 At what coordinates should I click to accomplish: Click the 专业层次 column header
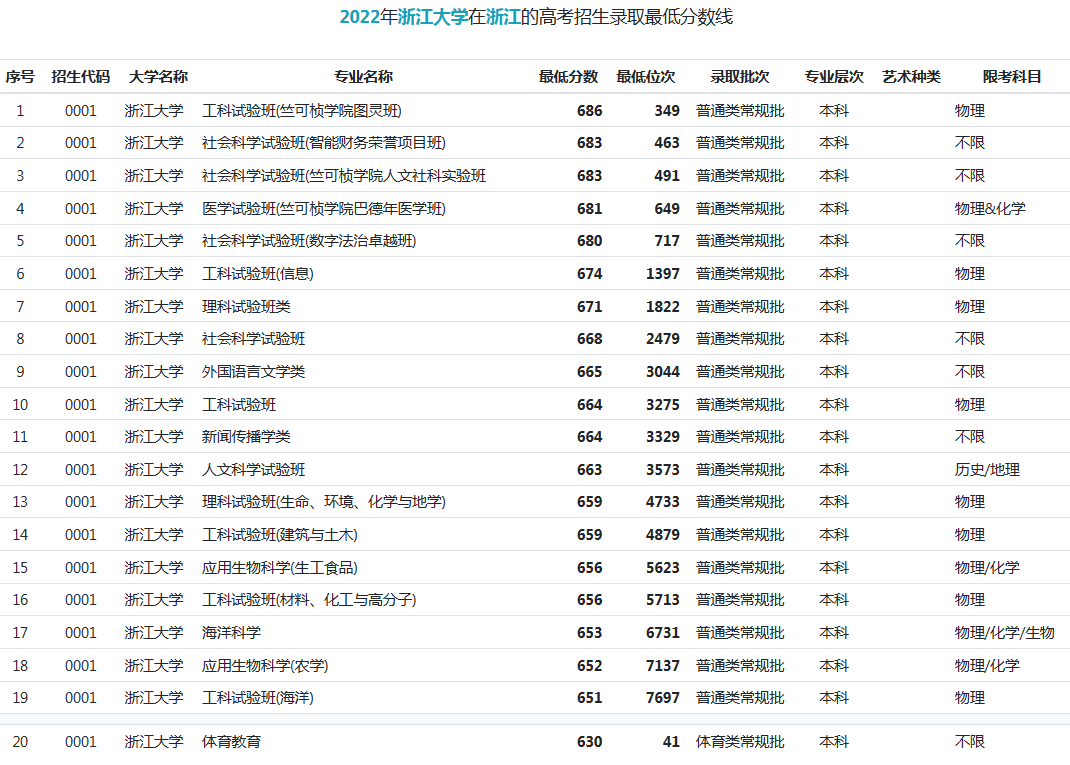834,76
